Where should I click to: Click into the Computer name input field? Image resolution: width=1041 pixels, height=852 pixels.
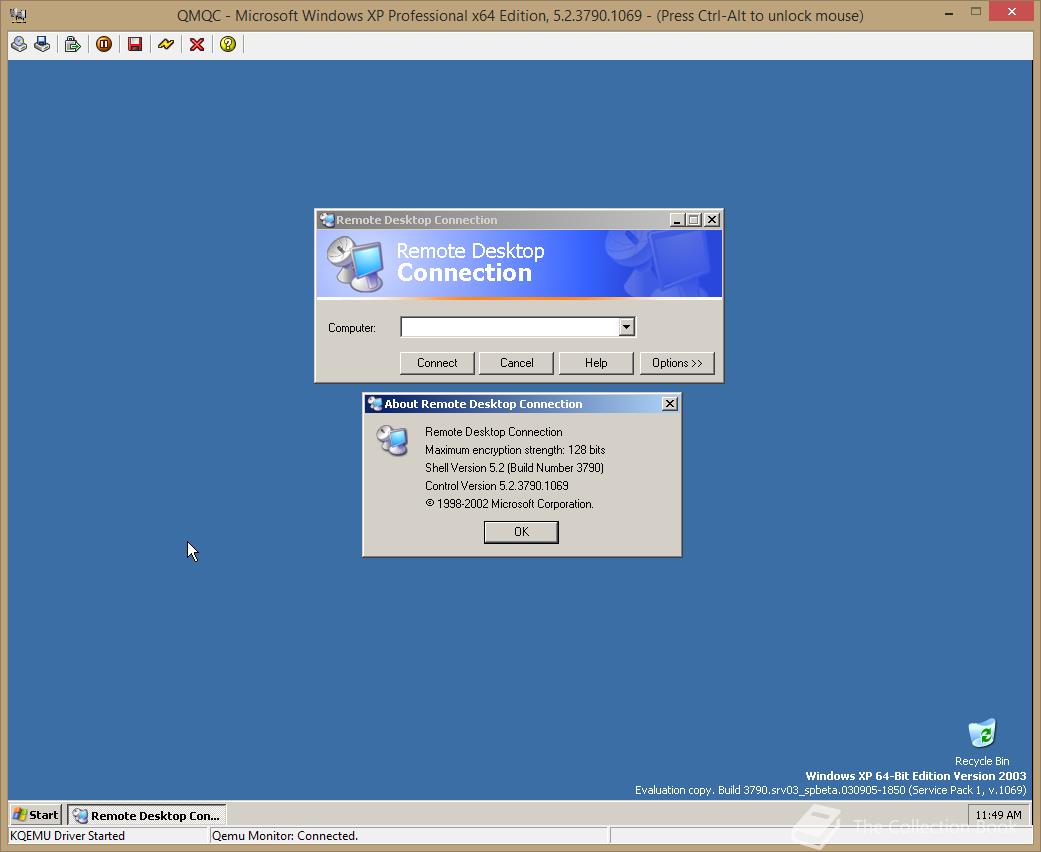[x=510, y=327]
